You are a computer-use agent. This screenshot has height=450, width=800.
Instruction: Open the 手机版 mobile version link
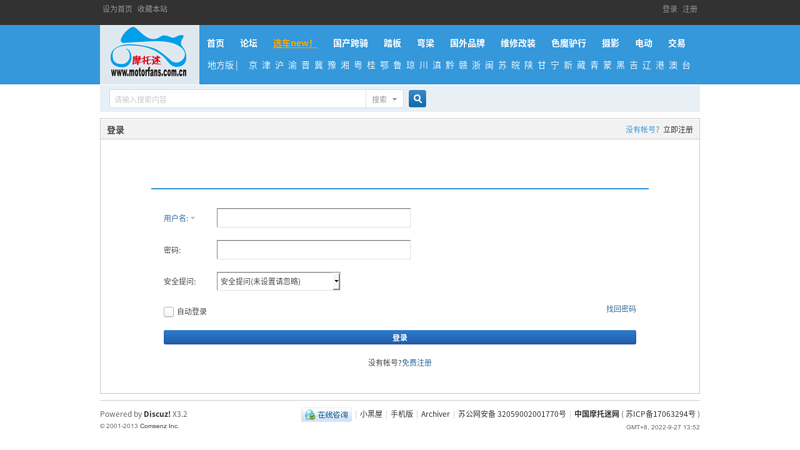pyautogui.click(x=402, y=414)
